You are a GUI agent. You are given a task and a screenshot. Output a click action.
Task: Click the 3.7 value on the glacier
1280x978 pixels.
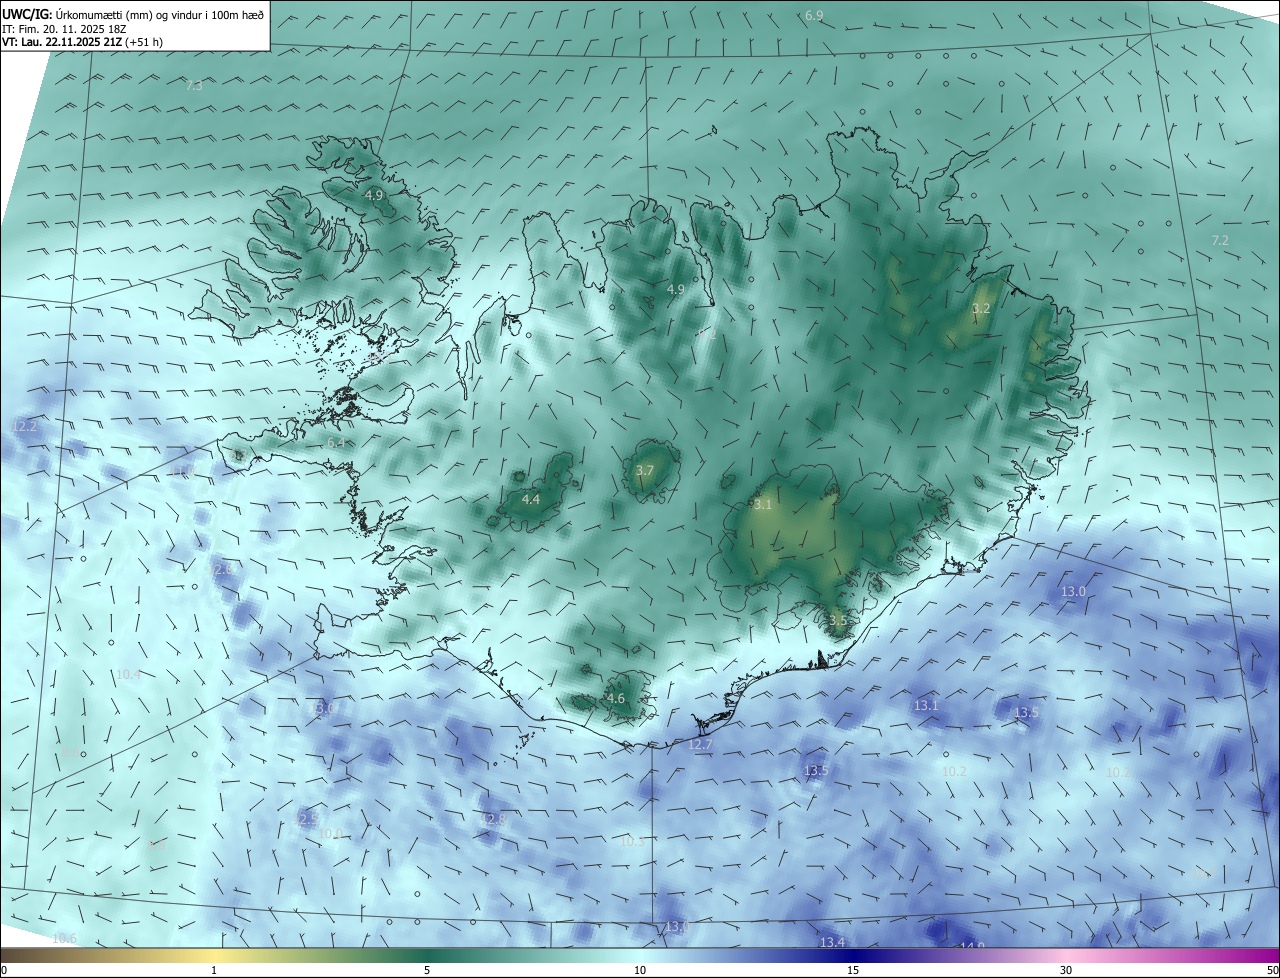(645, 471)
